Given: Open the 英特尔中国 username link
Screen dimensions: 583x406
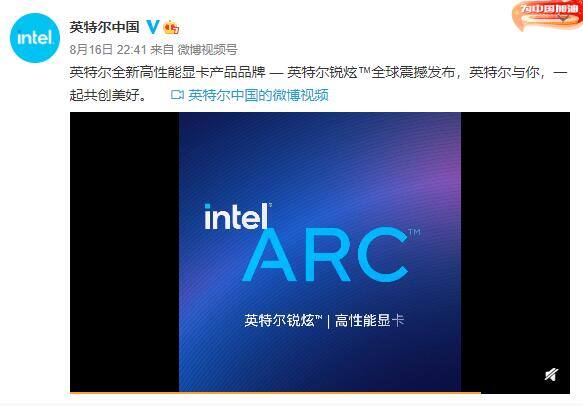Looking at the screenshot, I should [x=104, y=27].
